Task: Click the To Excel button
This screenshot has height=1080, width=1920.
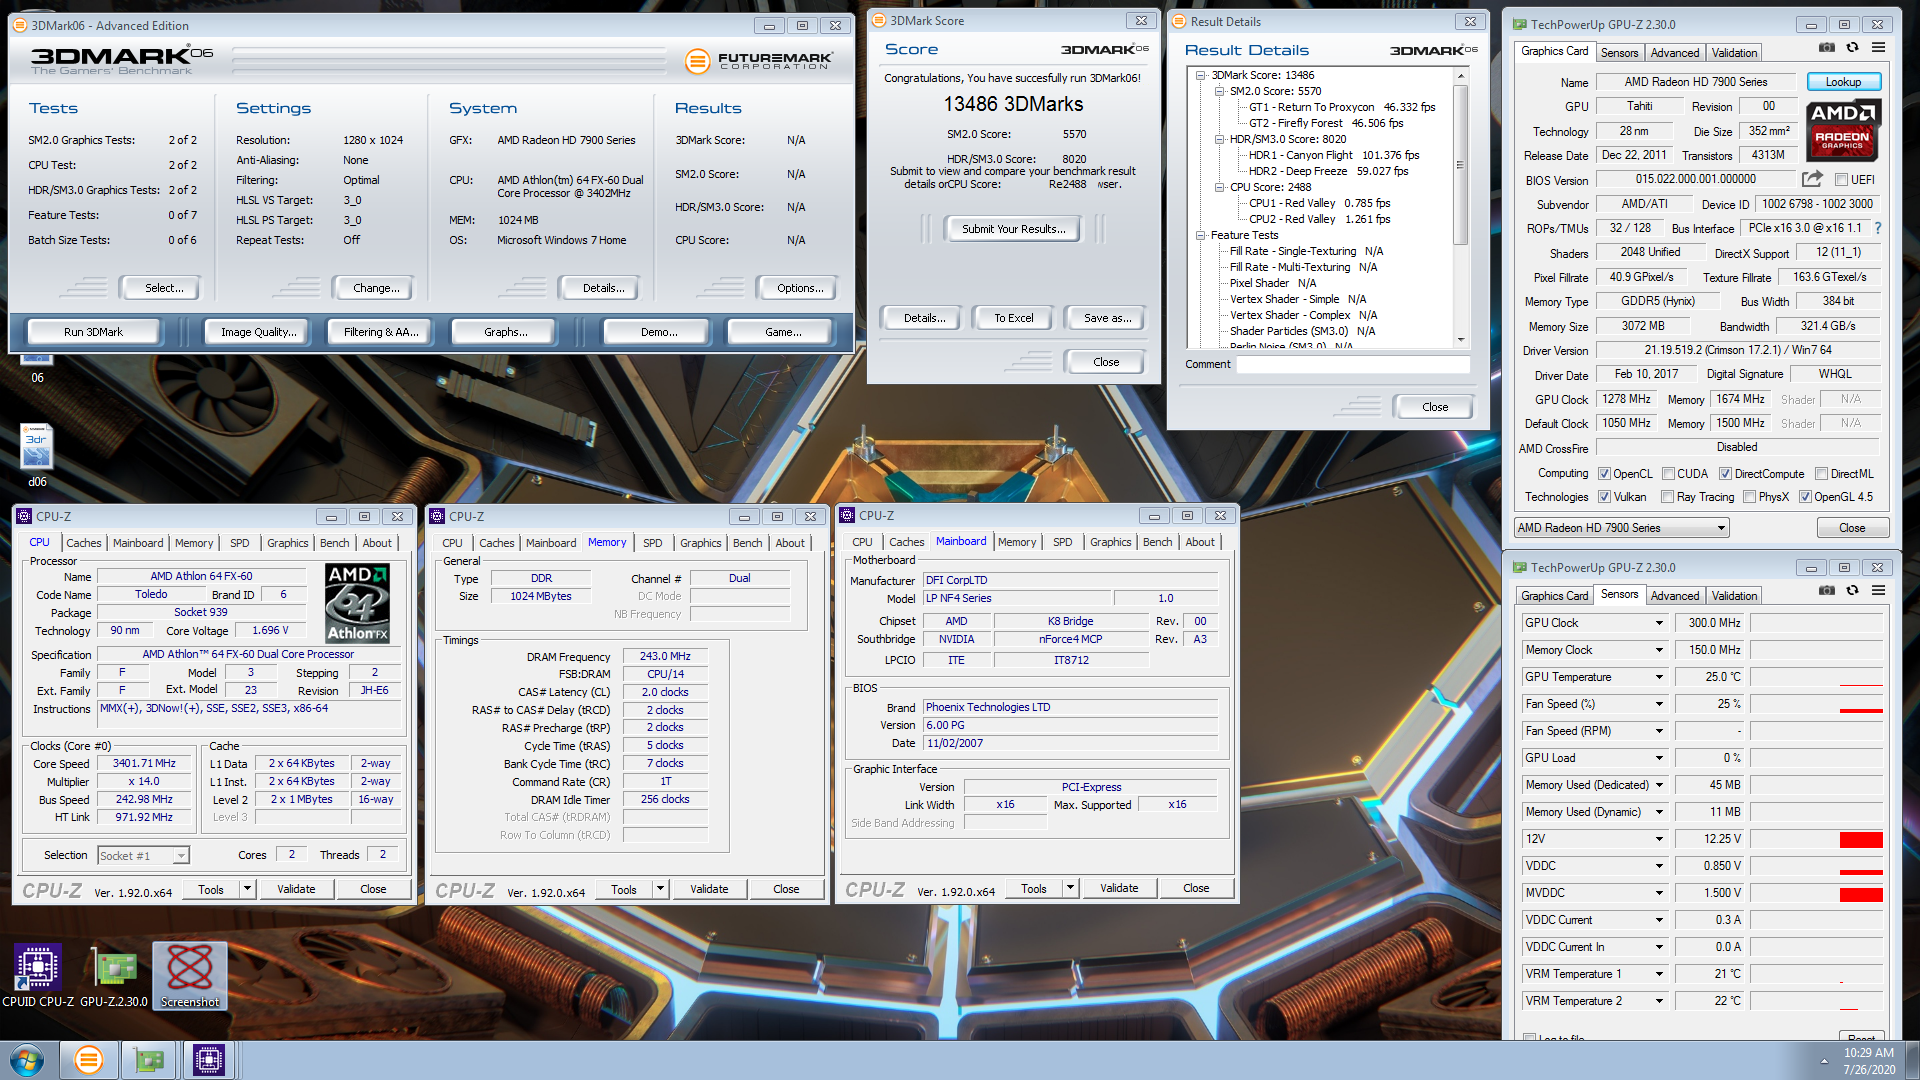Action: pyautogui.click(x=1013, y=318)
